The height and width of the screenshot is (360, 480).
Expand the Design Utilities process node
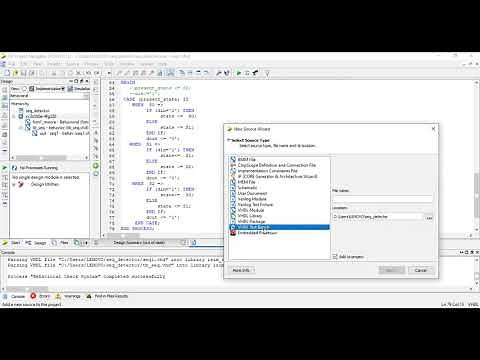point(14,184)
